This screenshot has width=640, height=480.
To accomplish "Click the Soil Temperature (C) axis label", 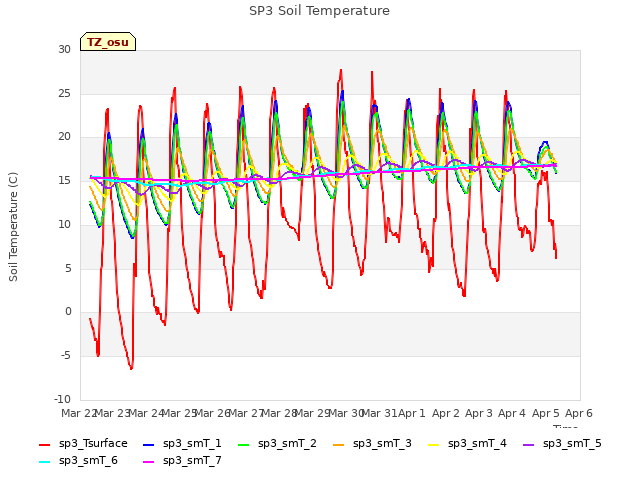I will (x=13, y=227).
